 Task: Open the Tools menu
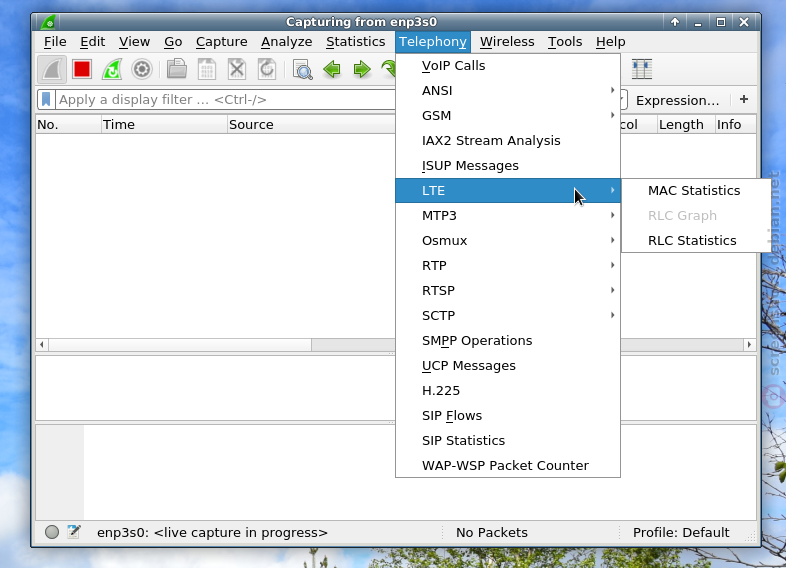click(565, 42)
